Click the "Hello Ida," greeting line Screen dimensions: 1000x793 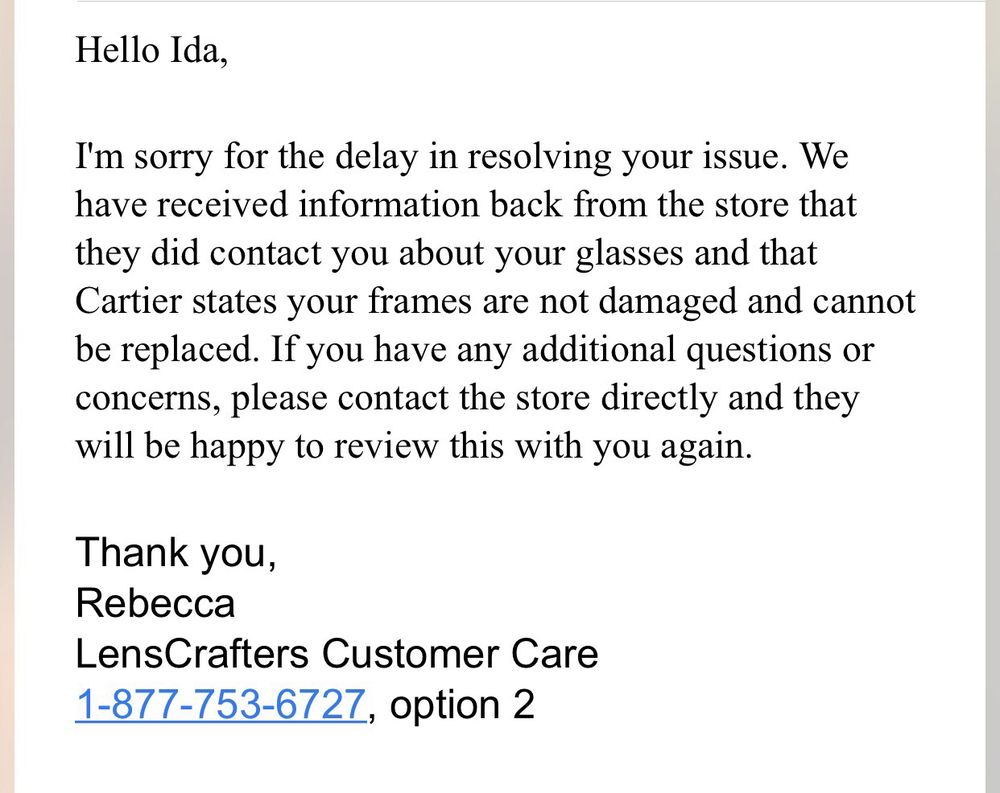click(151, 50)
